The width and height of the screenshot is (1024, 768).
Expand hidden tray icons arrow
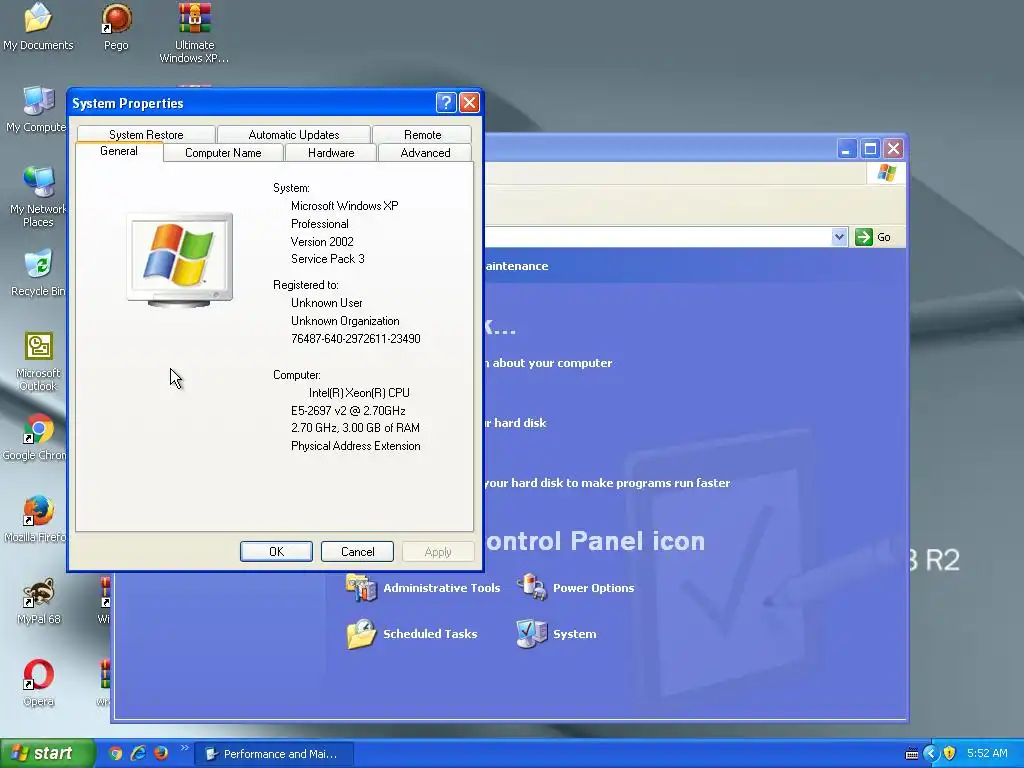(931, 754)
